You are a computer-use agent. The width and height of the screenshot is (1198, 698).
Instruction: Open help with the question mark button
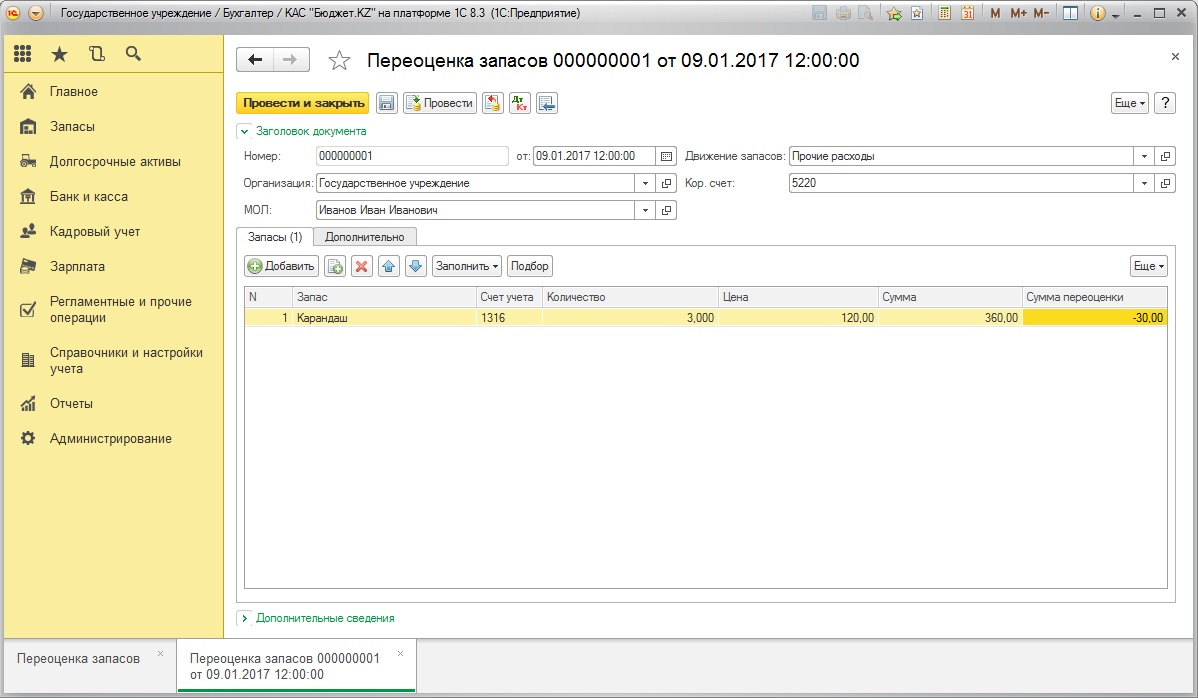(1164, 103)
